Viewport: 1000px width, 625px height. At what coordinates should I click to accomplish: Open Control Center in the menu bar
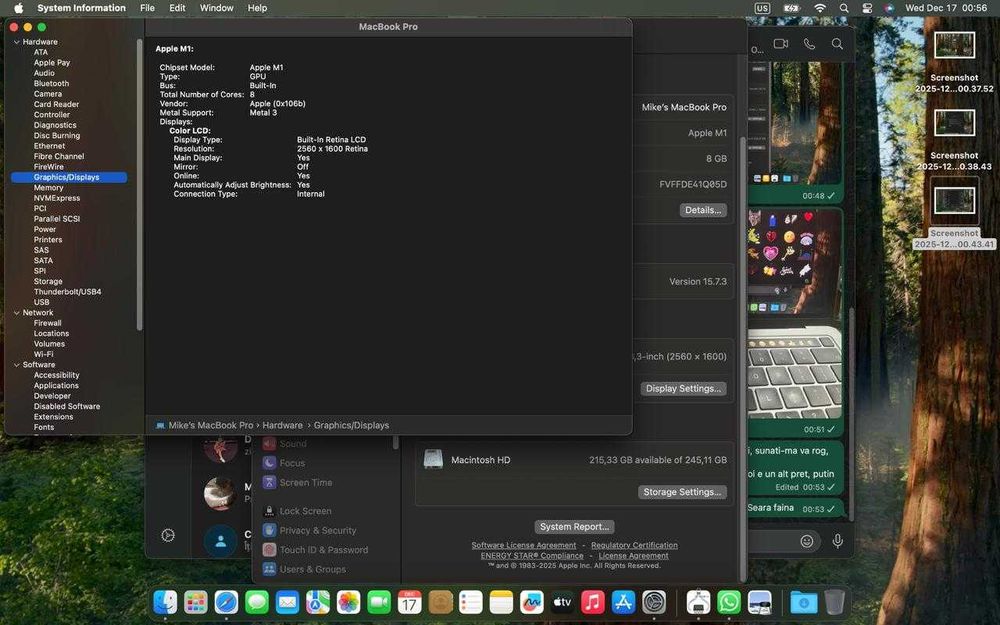pyautogui.click(x=867, y=8)
